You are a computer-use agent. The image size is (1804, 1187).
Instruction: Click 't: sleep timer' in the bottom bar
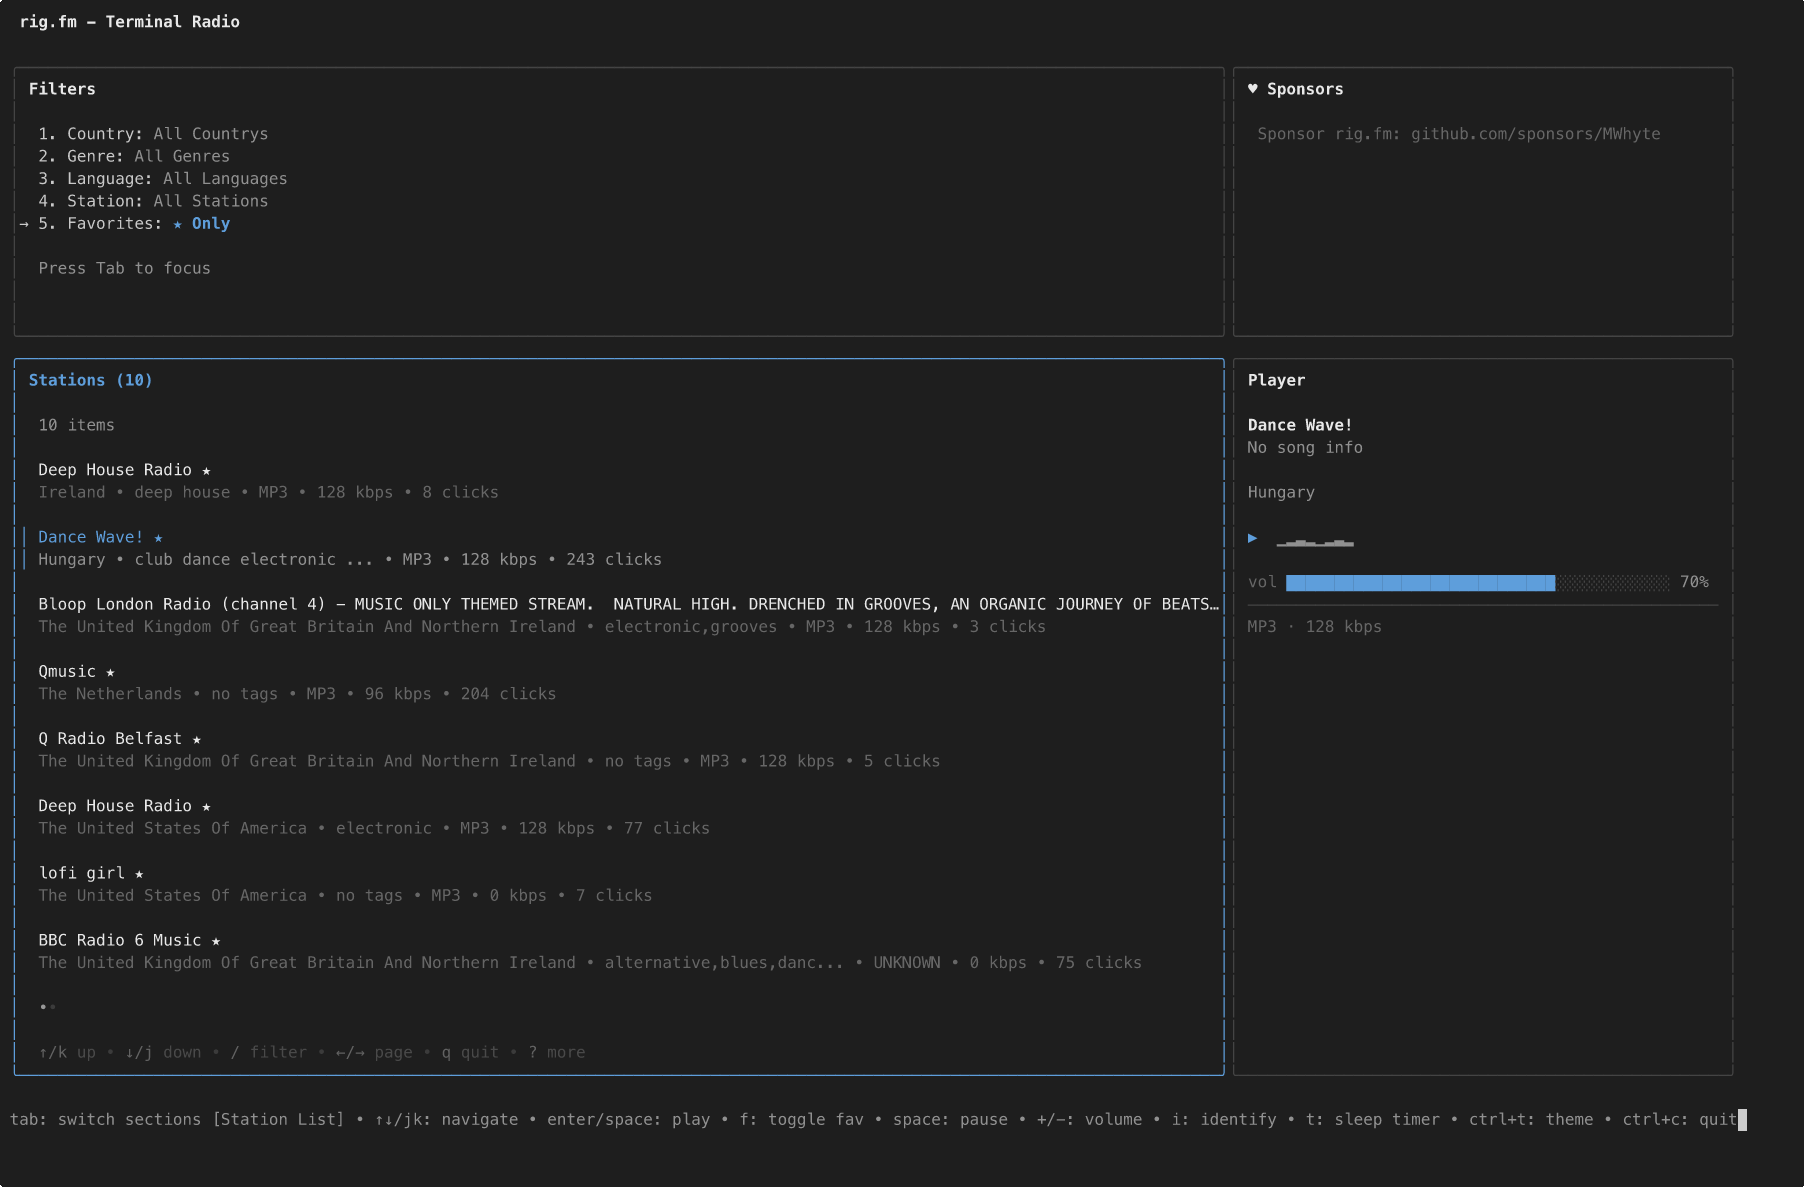[1372, 1120]
